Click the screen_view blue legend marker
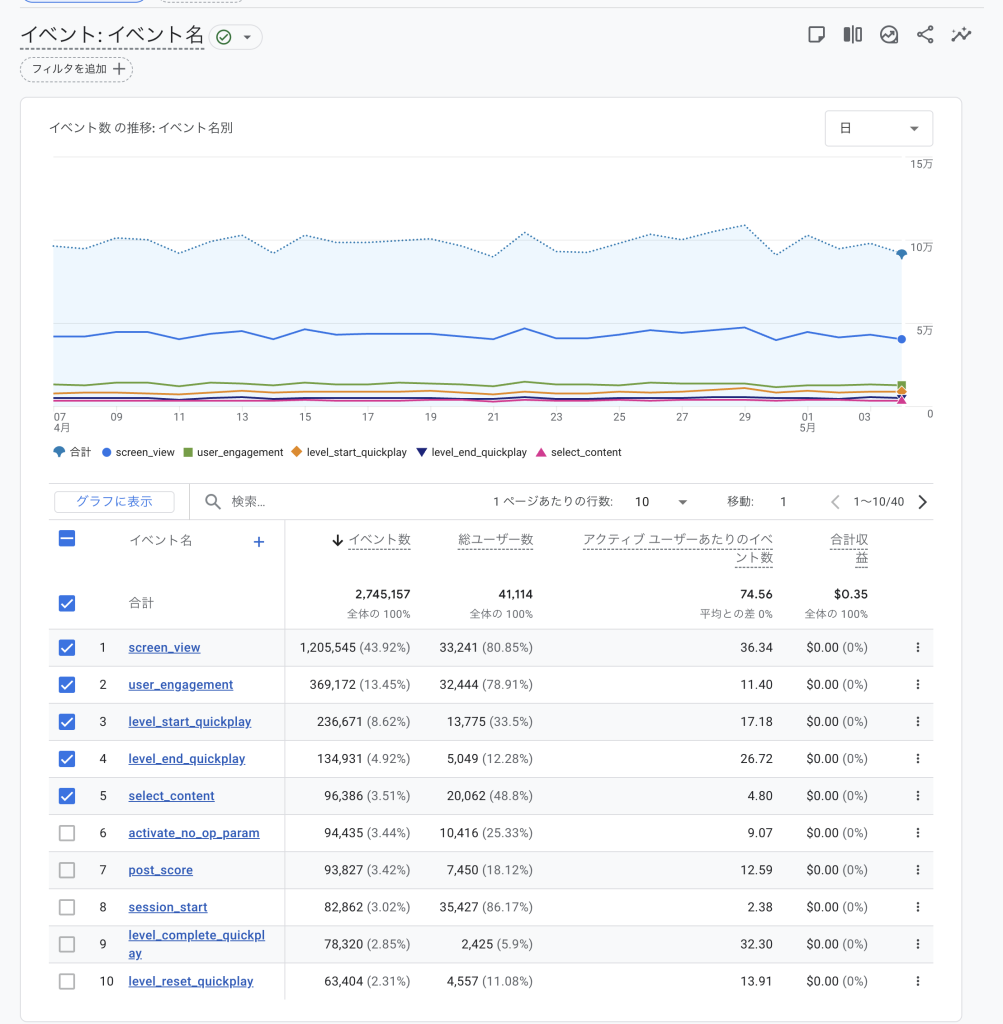This screenshot has width=1003, height=1024. pos(106,452)
